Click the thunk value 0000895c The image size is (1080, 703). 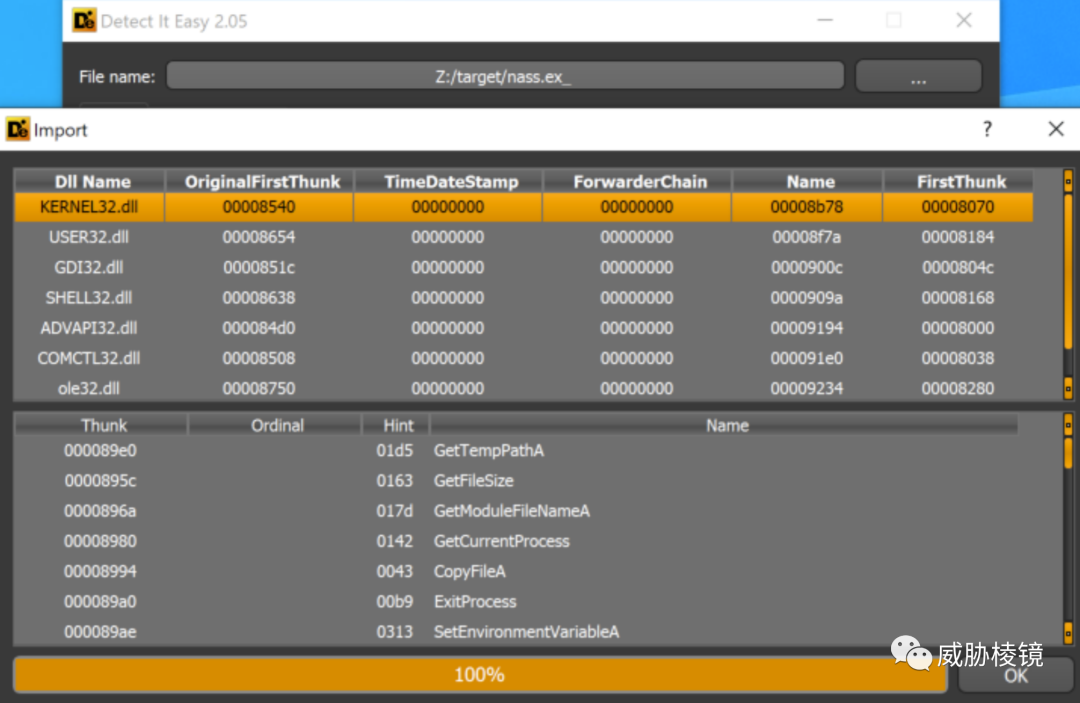coord(101,481)
